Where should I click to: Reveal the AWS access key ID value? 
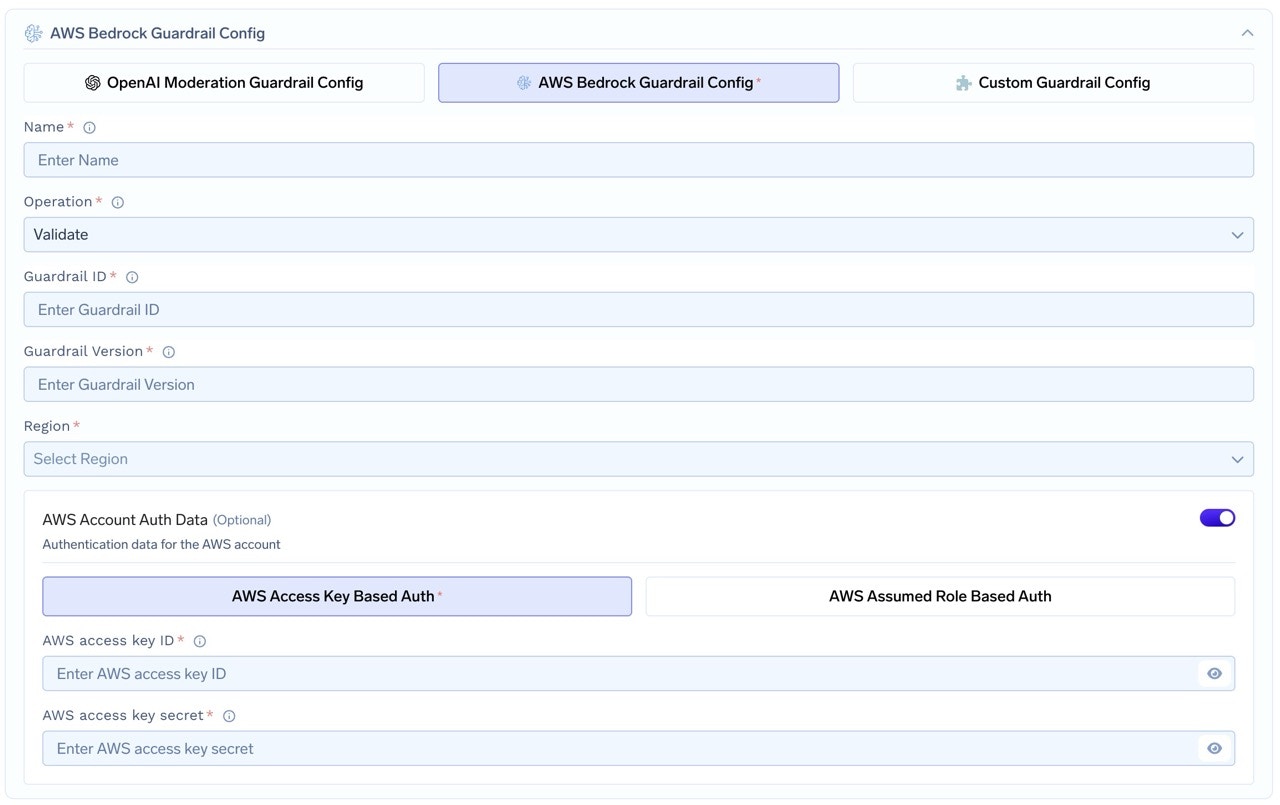tap(1214, 674)
